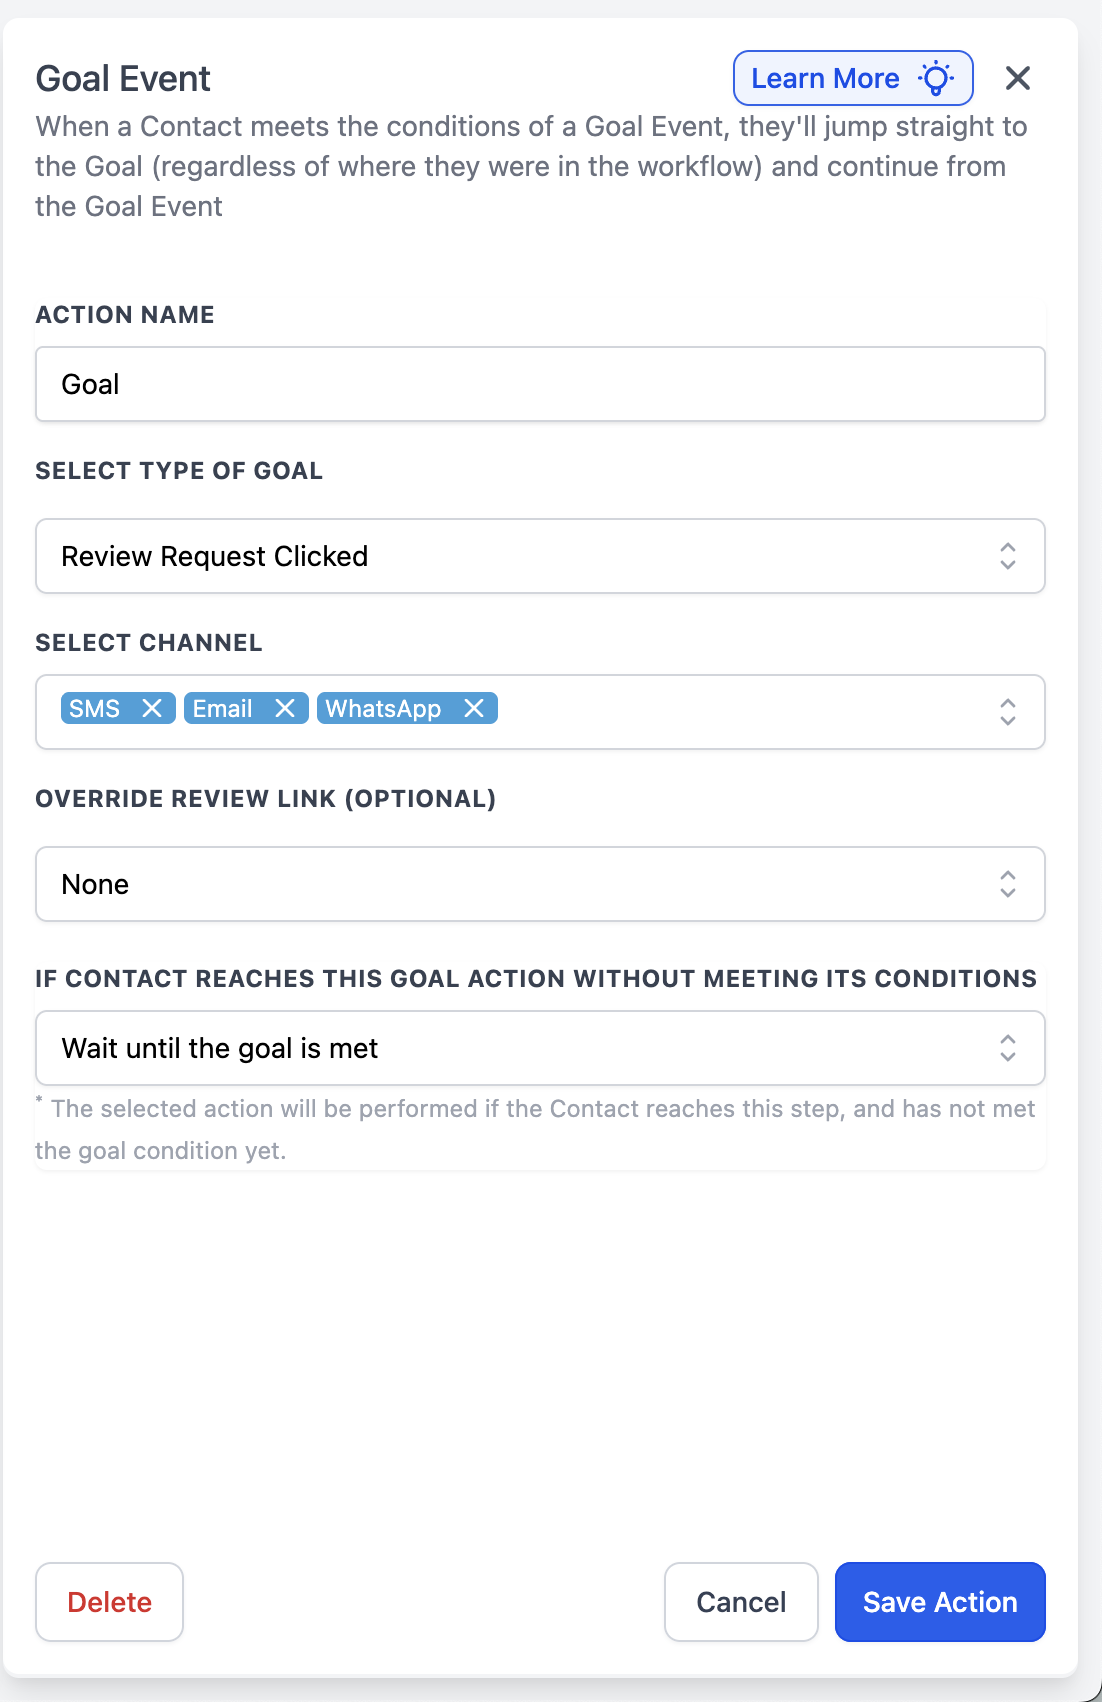Open the Override Review Link None dropdown
This screenshot has width=1102, height=1702.
[x=500, y=884]
